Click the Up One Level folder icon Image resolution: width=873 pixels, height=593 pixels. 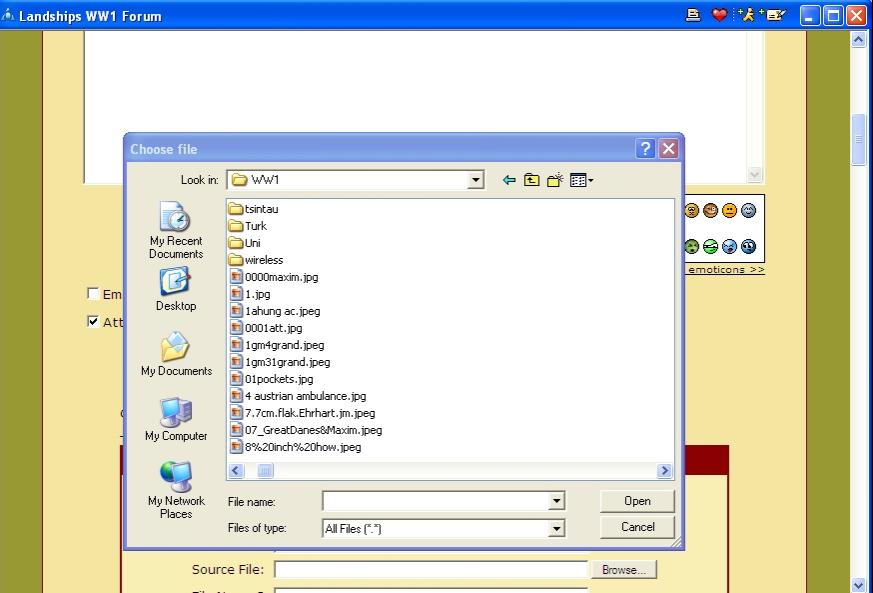(531, 180)
